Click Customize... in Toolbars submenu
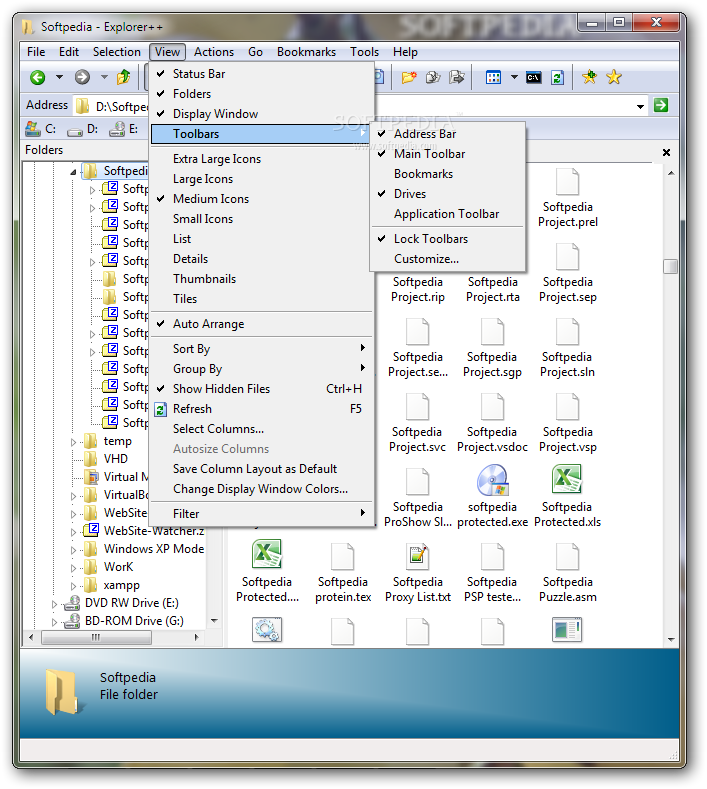This screenshot has height=789, width=707. [x=448, y=259]
